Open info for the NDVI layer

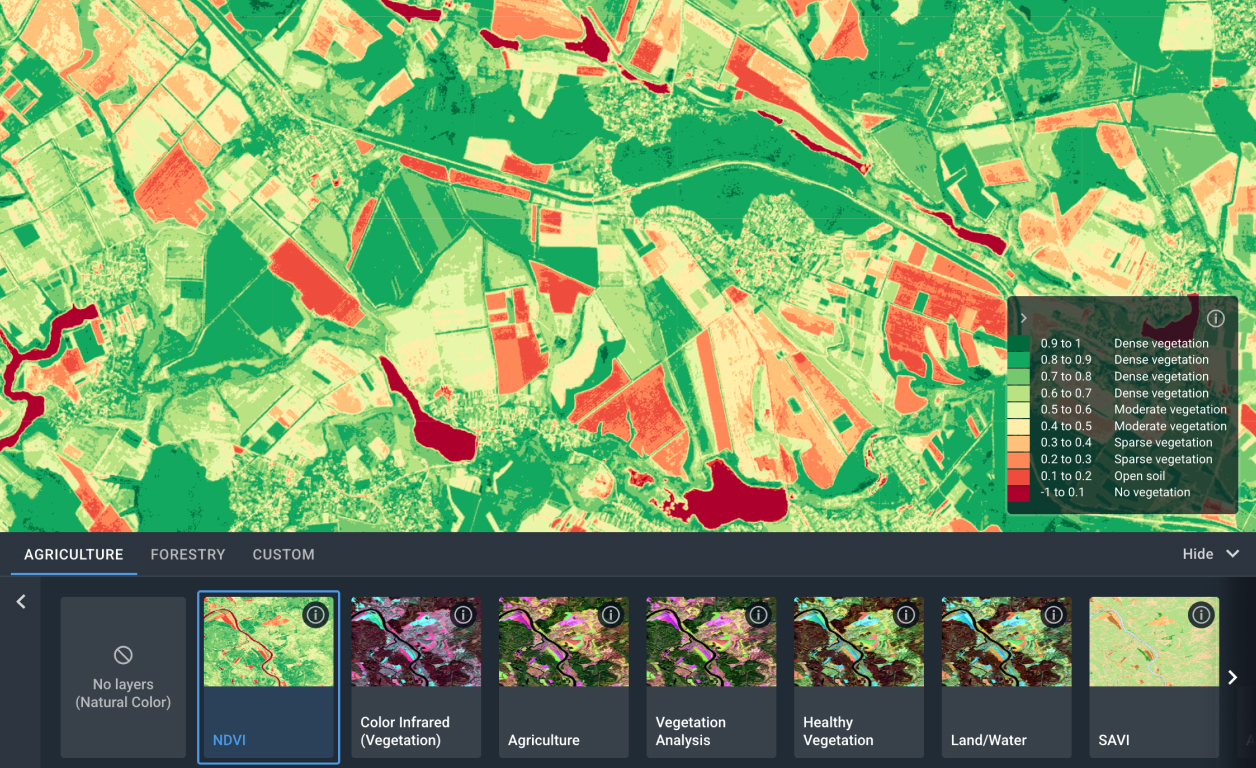(315, 614)
